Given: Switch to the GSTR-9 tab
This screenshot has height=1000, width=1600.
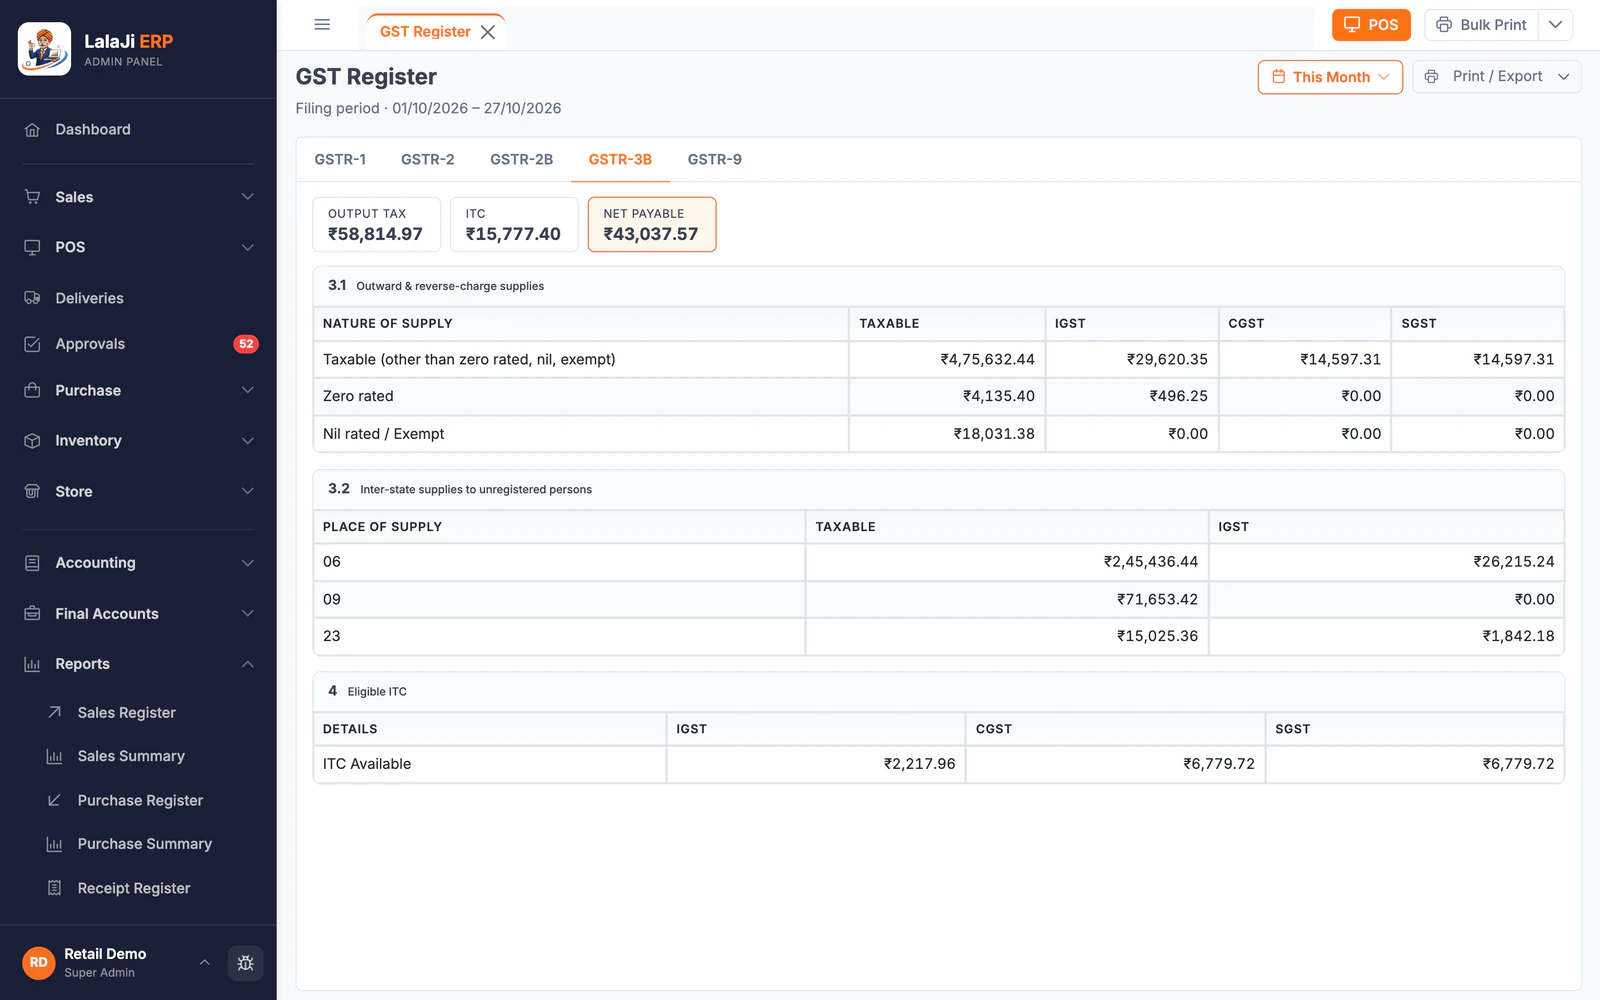Looking at the screenshot, I should click(x=715, y=160).
